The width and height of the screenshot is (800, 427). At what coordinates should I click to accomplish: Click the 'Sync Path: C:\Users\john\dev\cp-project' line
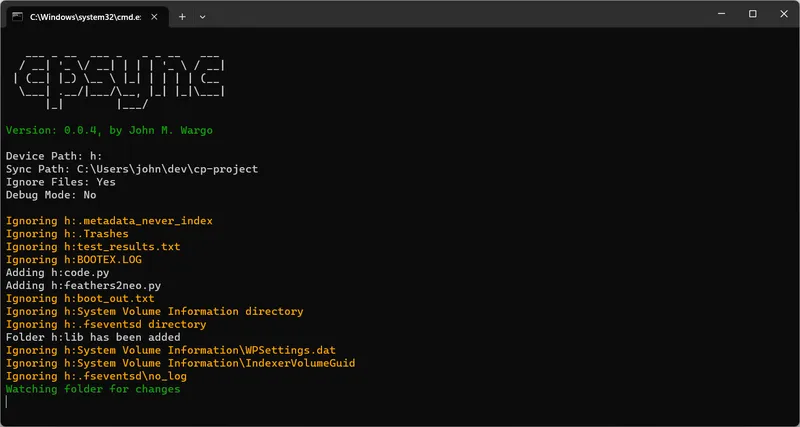point(132,169)
